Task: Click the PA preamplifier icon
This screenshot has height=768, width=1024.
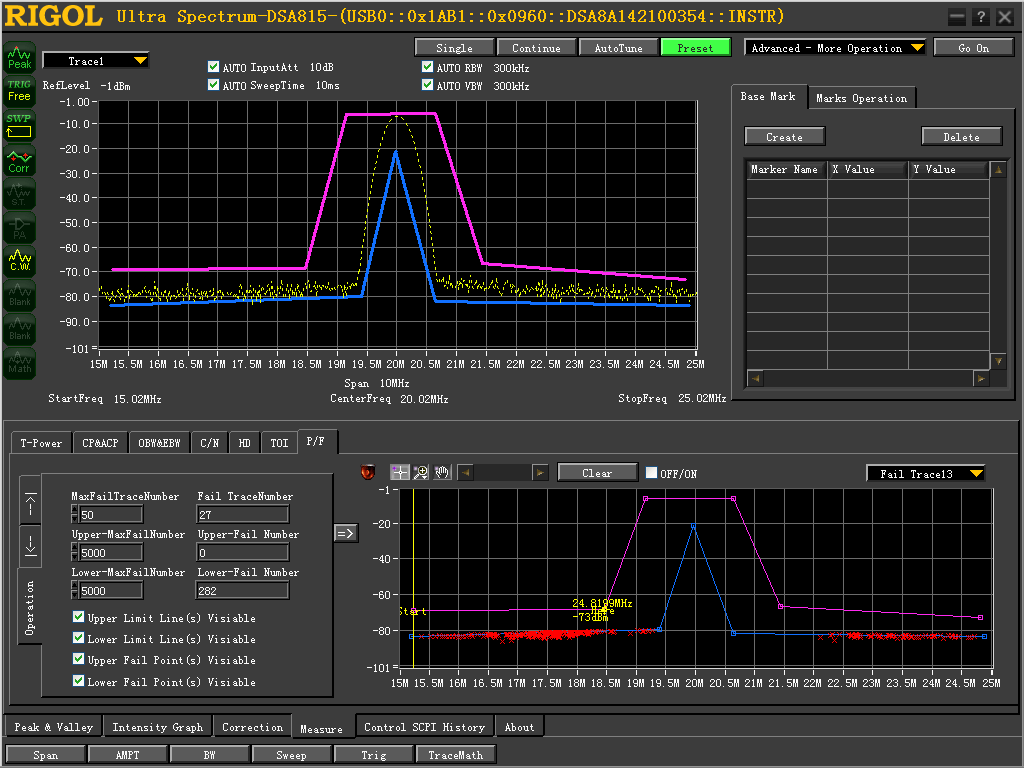Action: click(20, 228)
